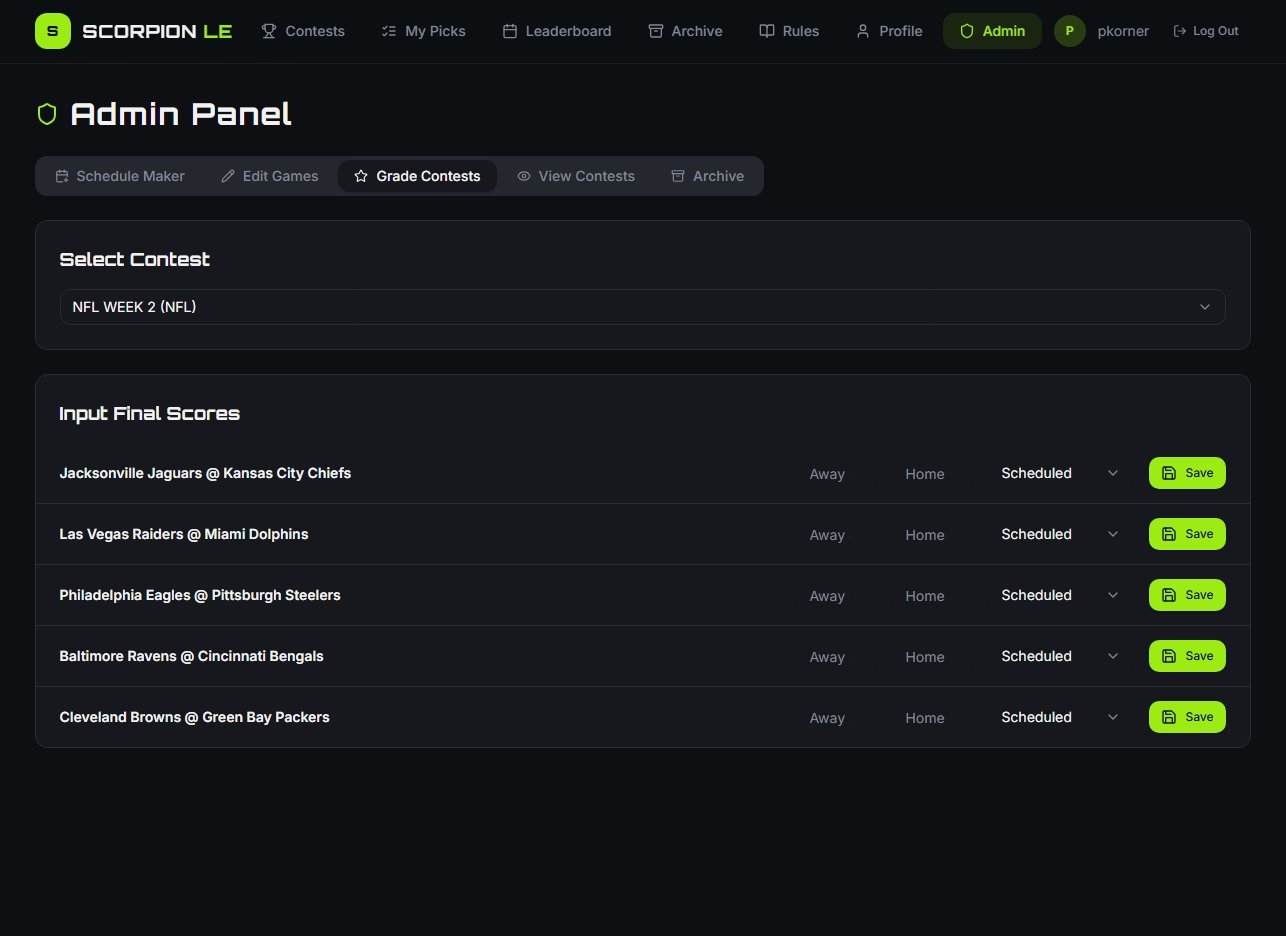Log out of the account

tap(1206, 31)
